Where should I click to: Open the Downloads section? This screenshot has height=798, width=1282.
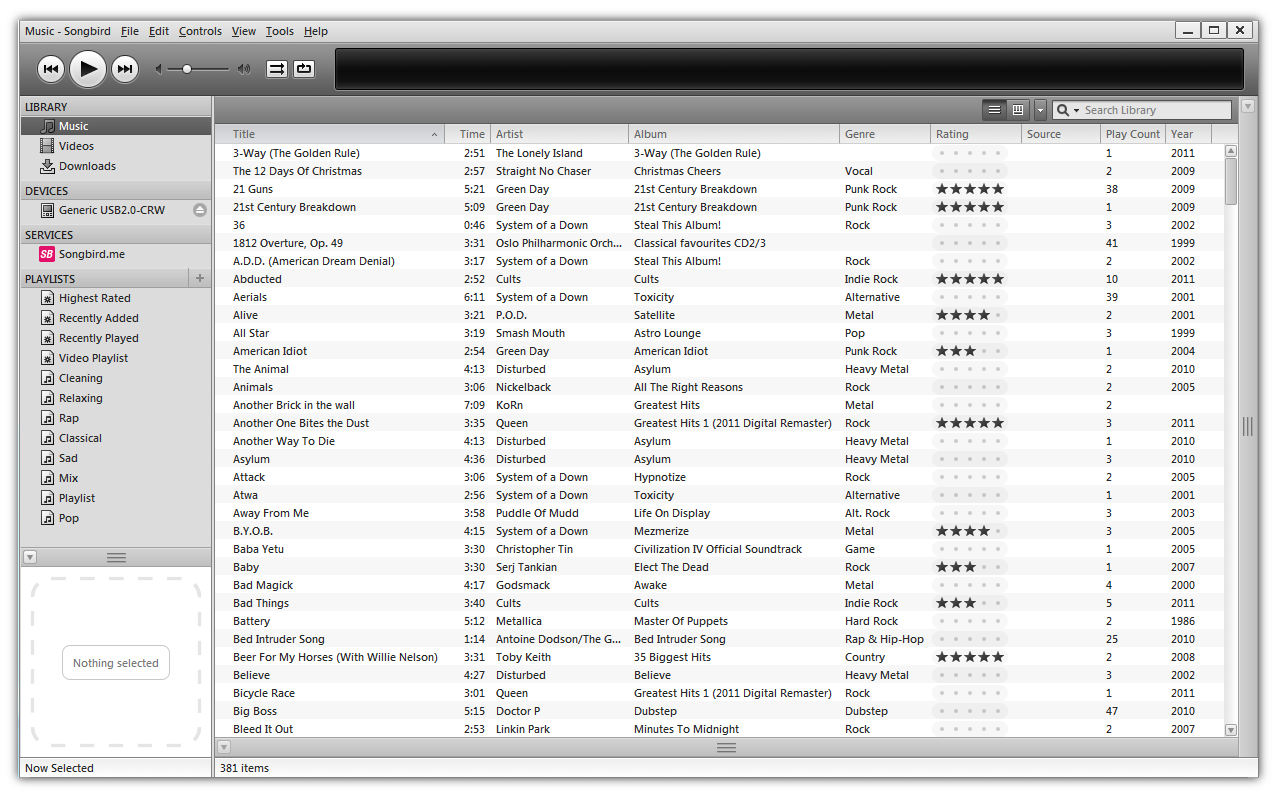click(x=116, y=166)
